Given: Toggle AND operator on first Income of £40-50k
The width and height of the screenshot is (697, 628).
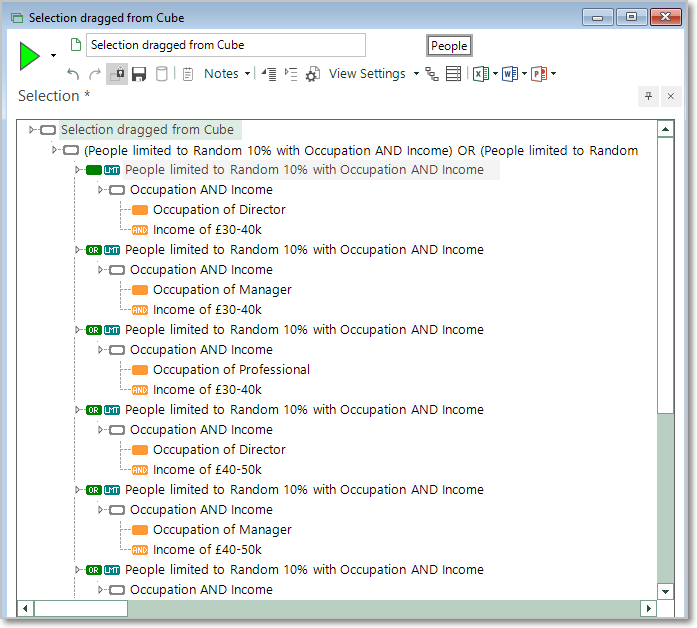Looking at the screenshot, I should click(x=140, y=470).
